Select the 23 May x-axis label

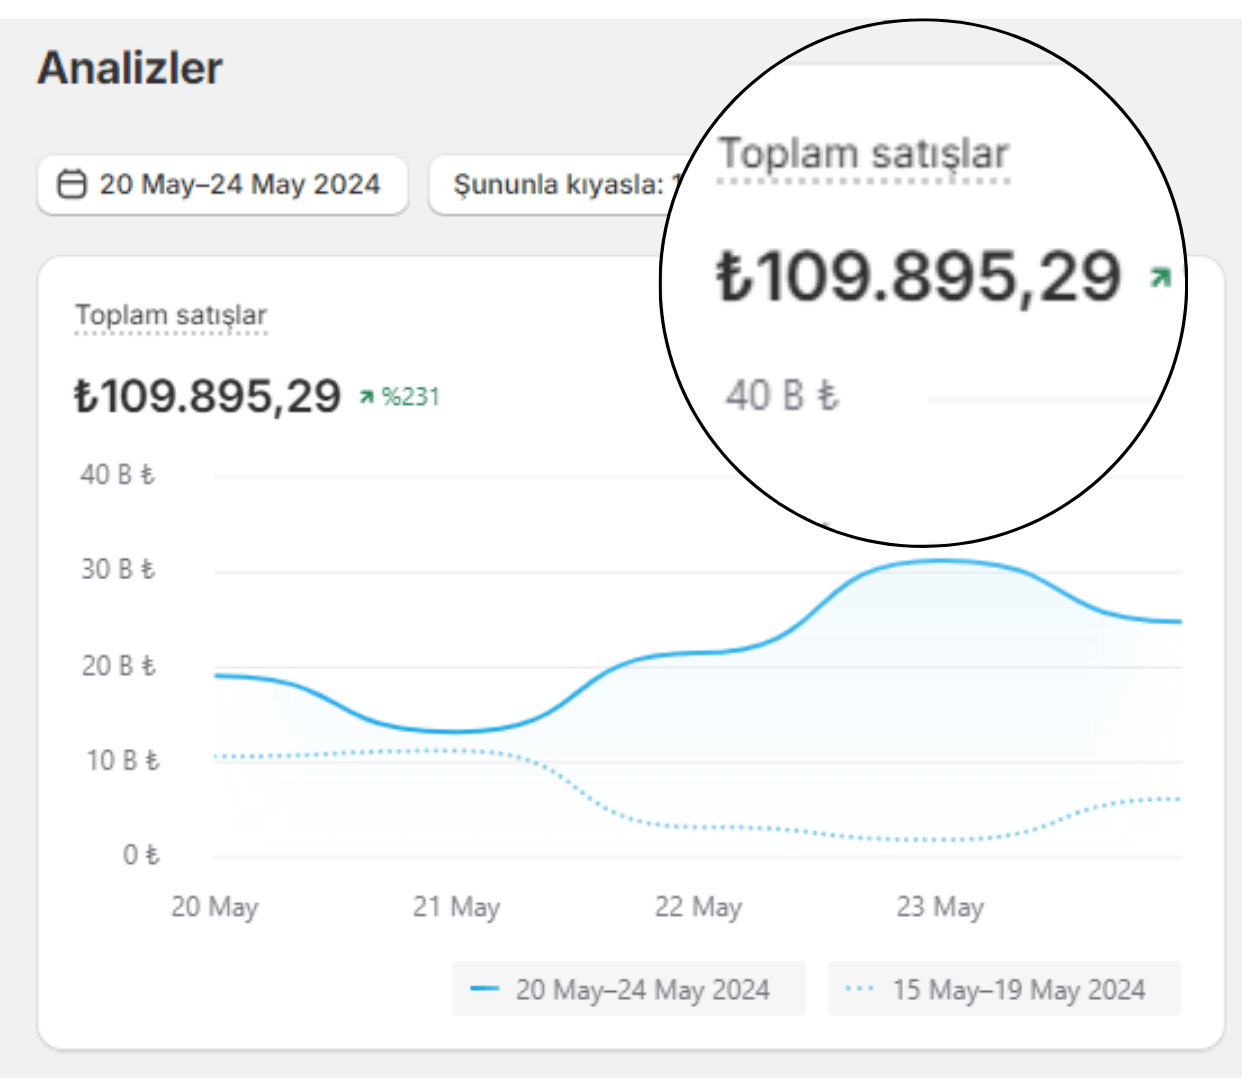point(940,907)
